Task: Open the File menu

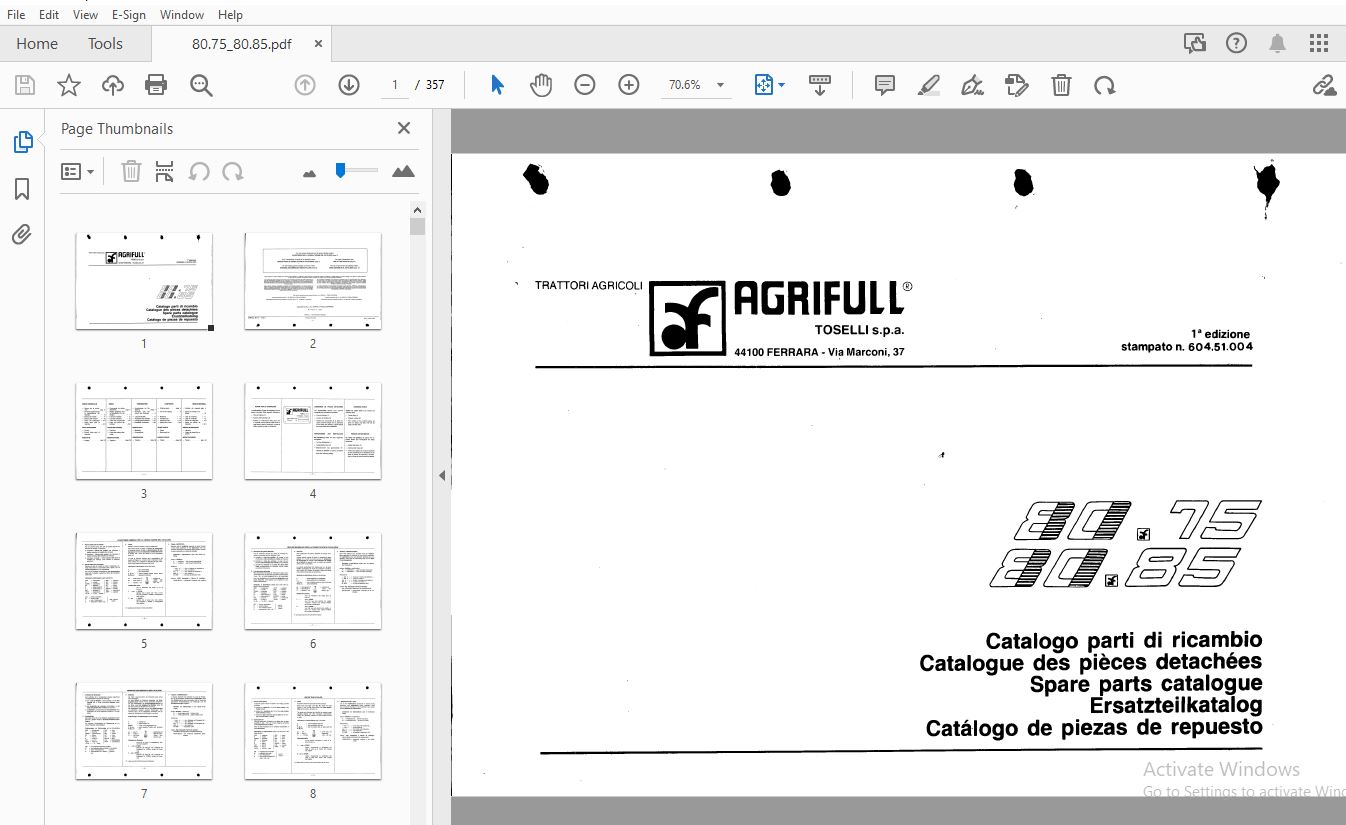Action: click(16, 14)
